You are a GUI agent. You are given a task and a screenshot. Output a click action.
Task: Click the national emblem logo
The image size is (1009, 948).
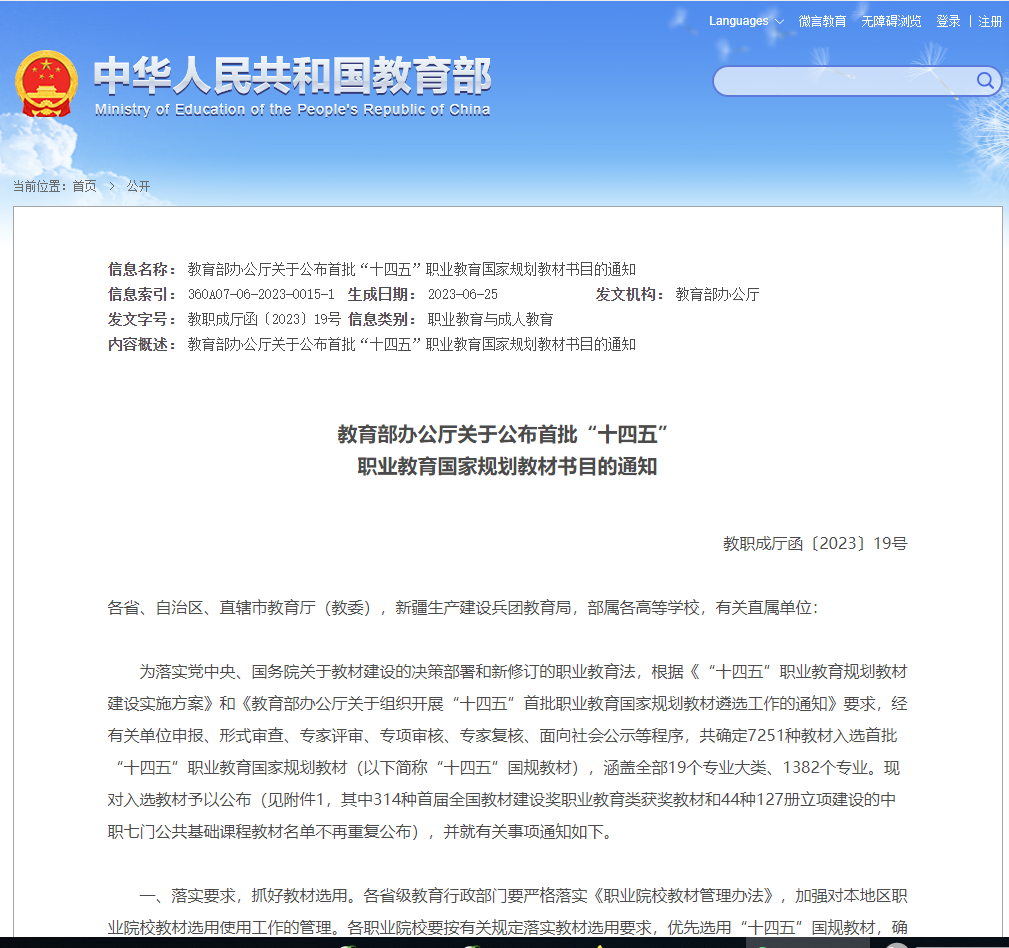click(x=46, y=84)
